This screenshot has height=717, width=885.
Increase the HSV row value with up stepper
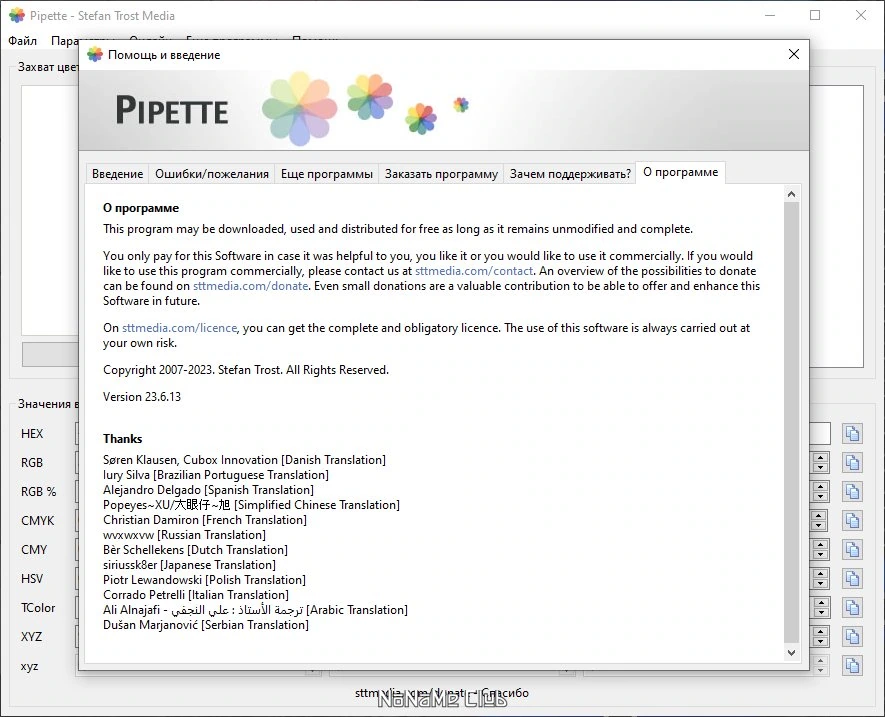(x=821, y=574)
